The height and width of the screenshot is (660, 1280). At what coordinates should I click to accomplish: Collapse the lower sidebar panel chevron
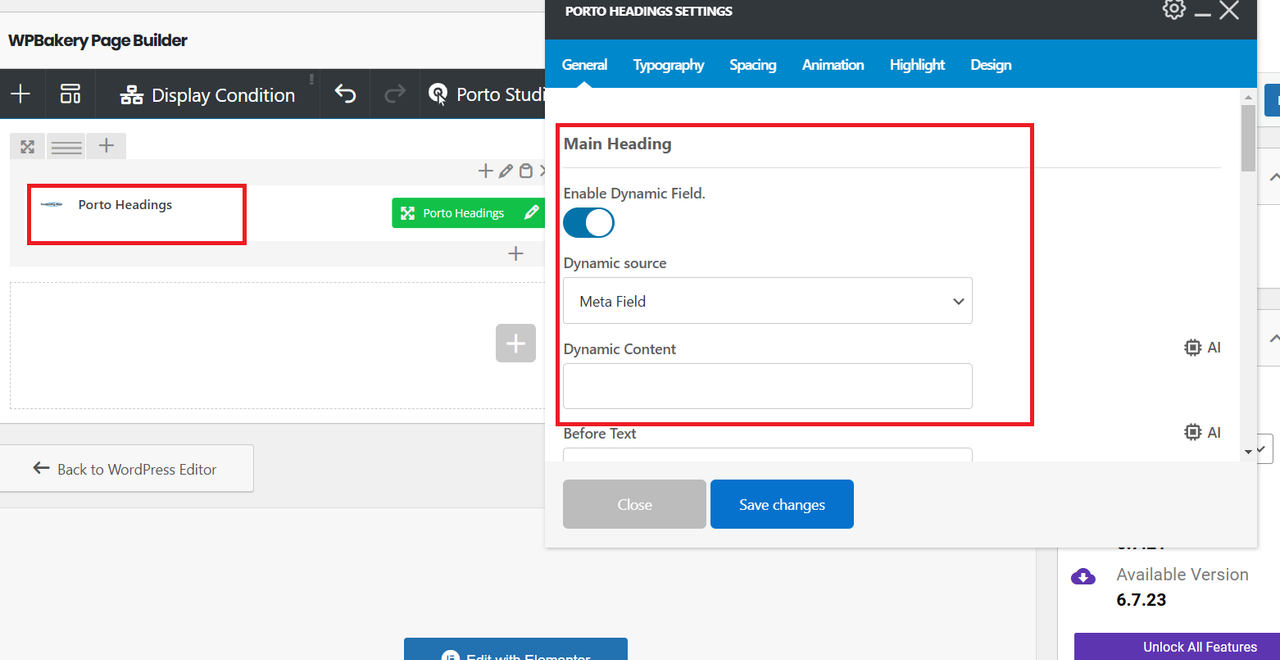coord(1273,338)
